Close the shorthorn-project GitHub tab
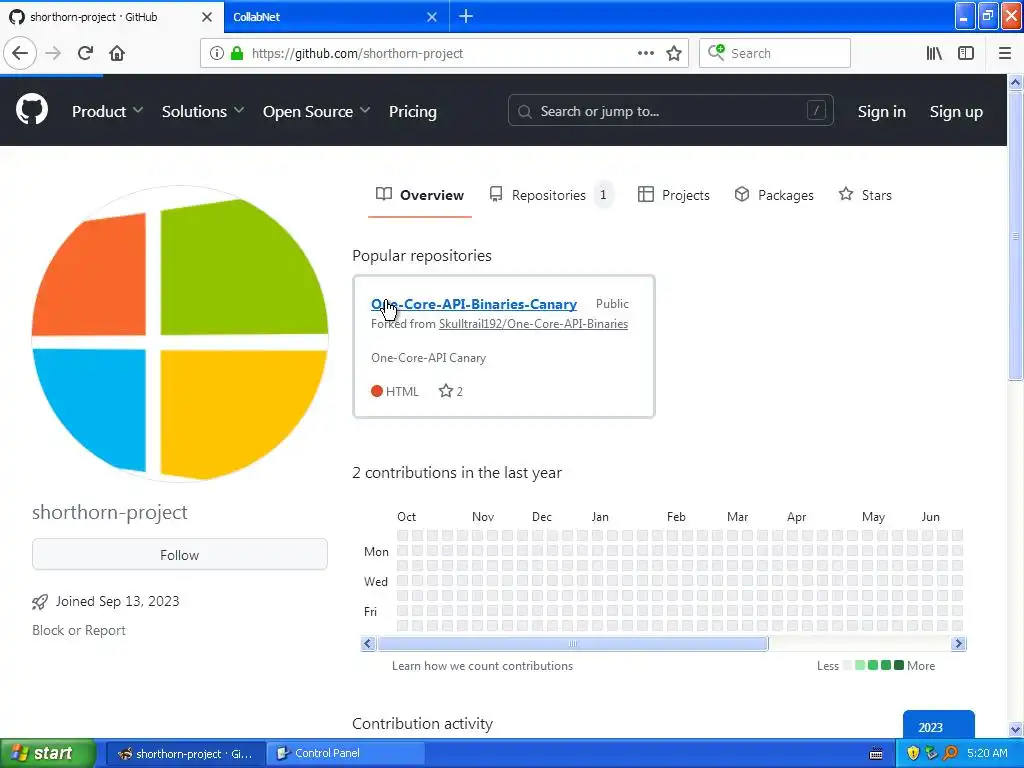 point(207,17)
